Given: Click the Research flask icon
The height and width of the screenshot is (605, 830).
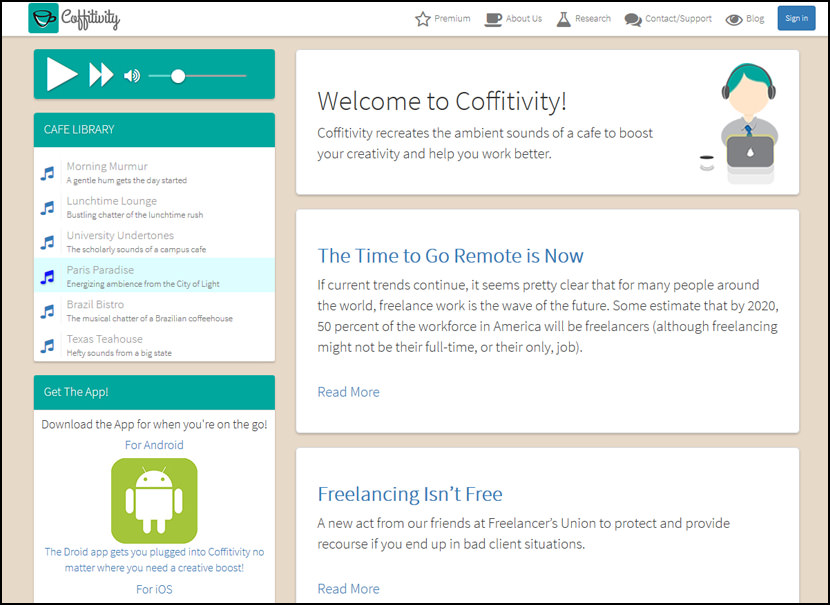Looking at the screenshot, I should 564,20.
